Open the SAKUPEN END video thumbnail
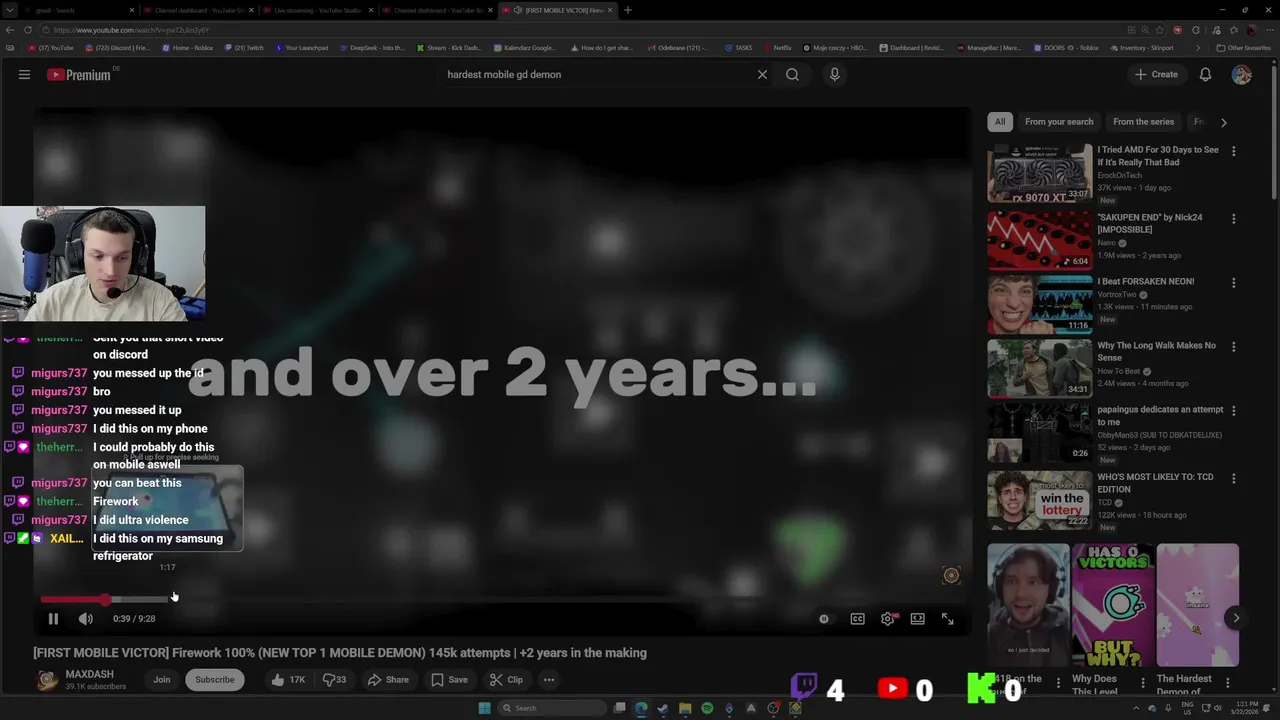1280x720 pixels. pyautogui.click(x=1040, y=239)
